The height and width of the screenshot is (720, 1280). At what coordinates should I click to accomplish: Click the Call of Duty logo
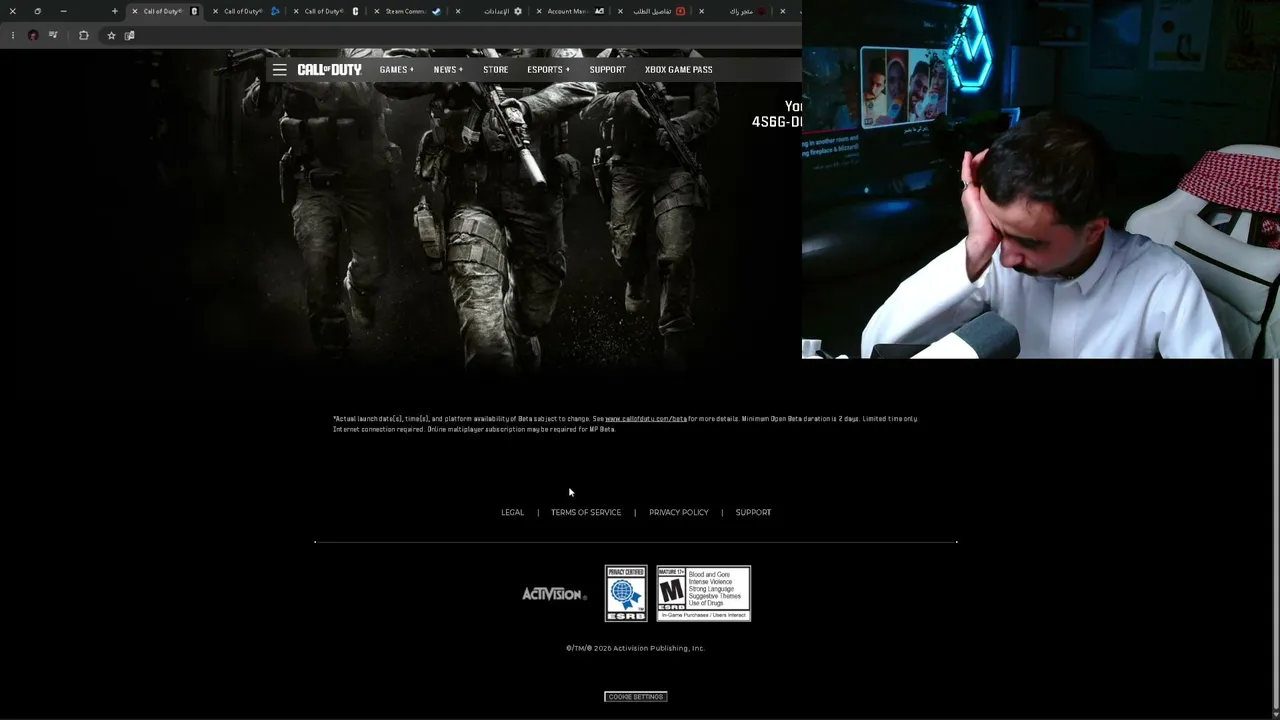(329, 70)
